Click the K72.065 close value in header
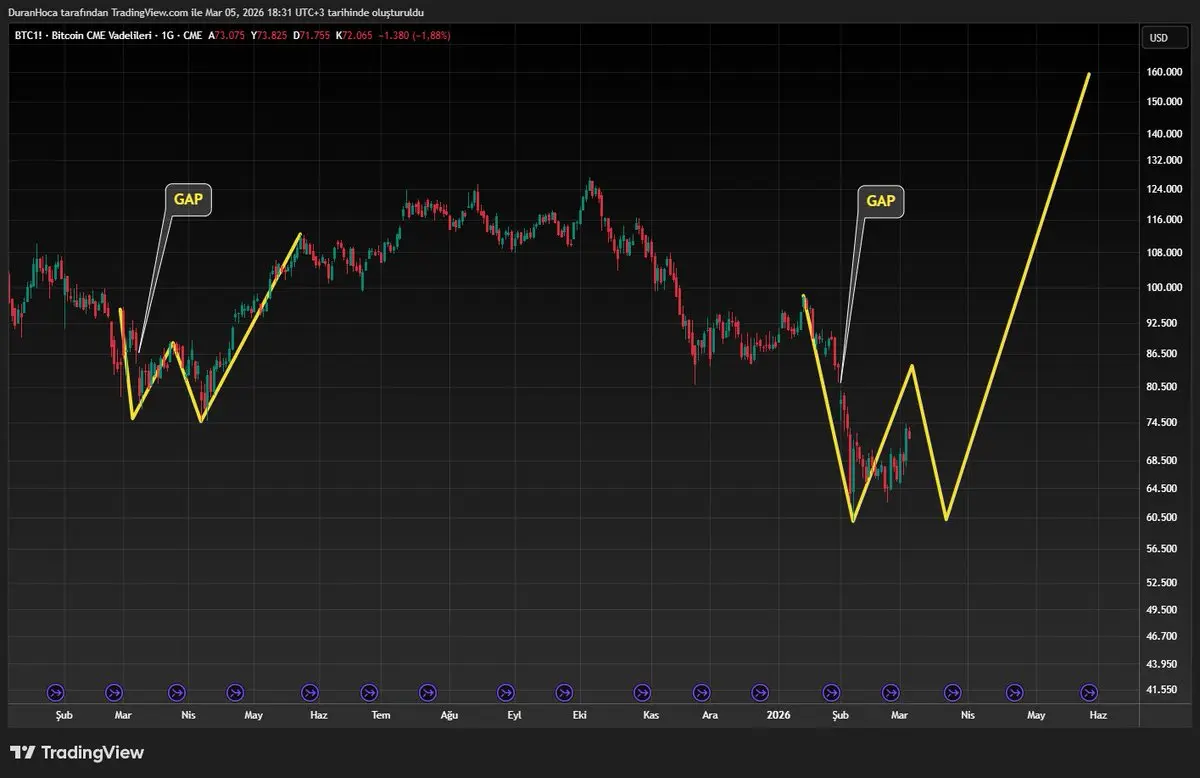This screenshot has width=1200, height=778. coord(354,35)
